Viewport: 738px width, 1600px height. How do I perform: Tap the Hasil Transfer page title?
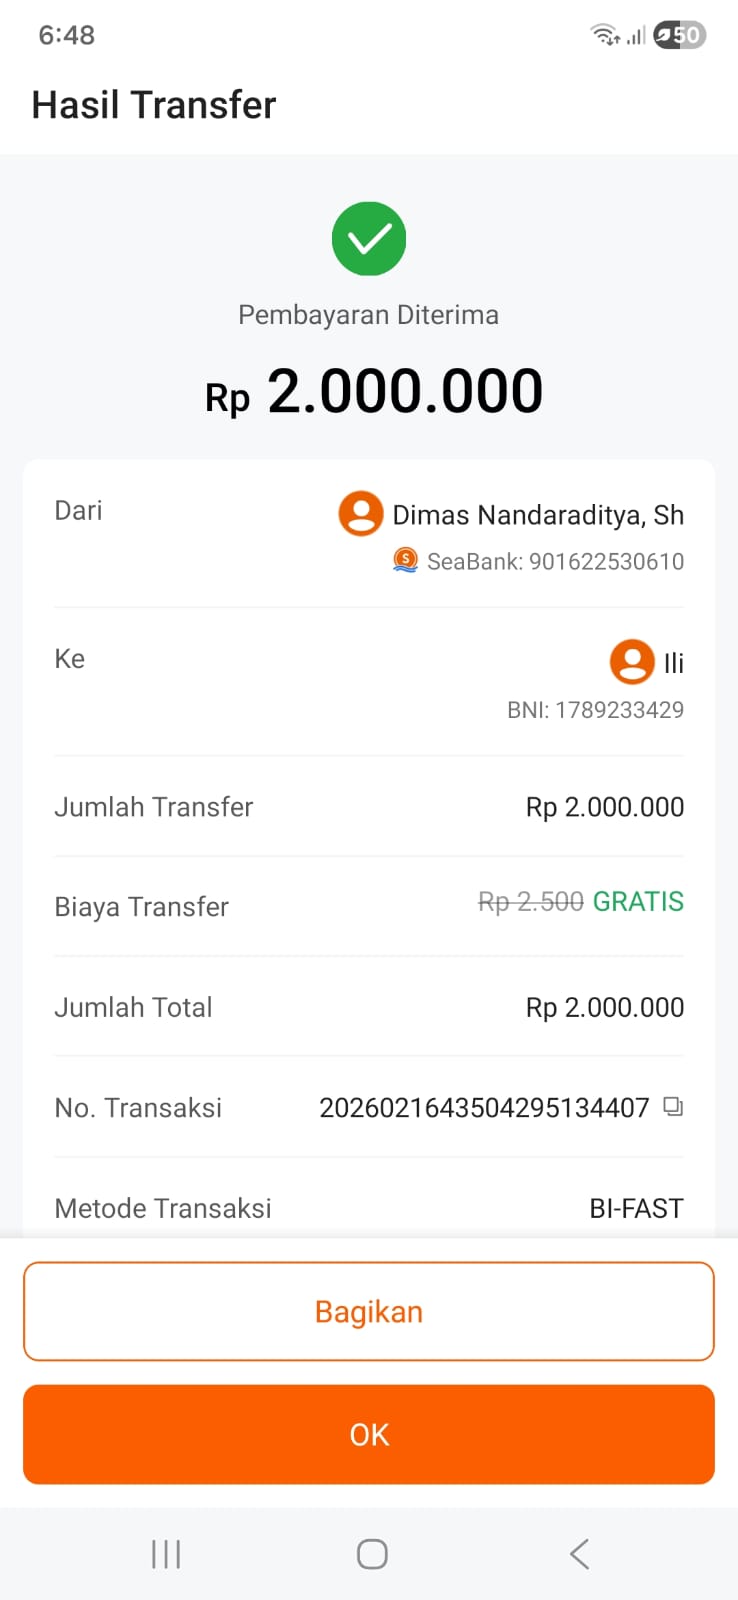154,105
